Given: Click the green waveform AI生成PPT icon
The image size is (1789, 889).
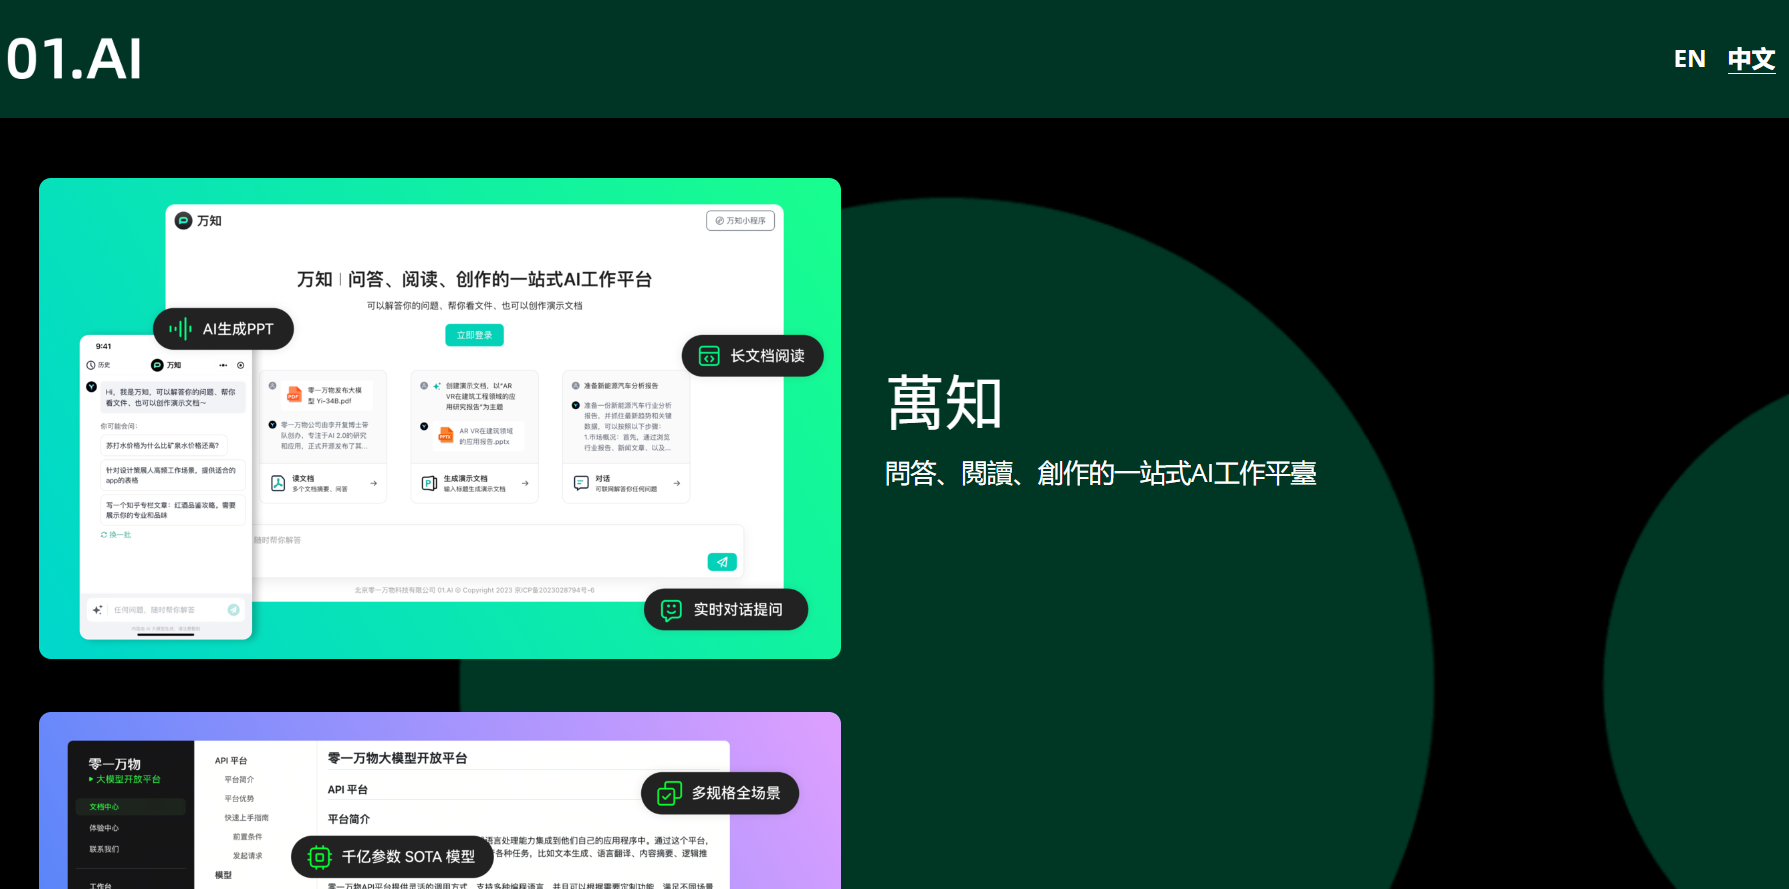Looking at the screenshot, I should tap(180, 329).
